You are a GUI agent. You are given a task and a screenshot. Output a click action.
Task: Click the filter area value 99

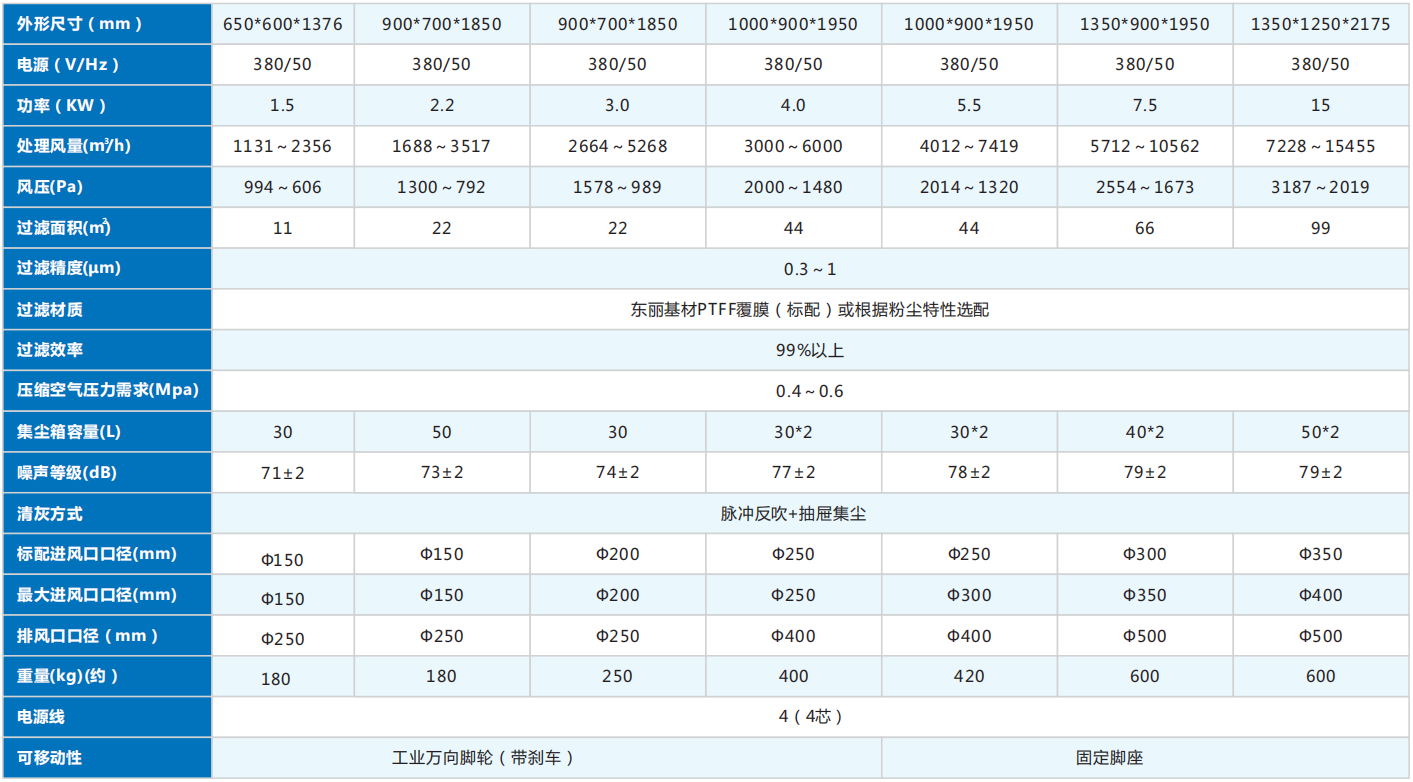tap(1321, 228)
